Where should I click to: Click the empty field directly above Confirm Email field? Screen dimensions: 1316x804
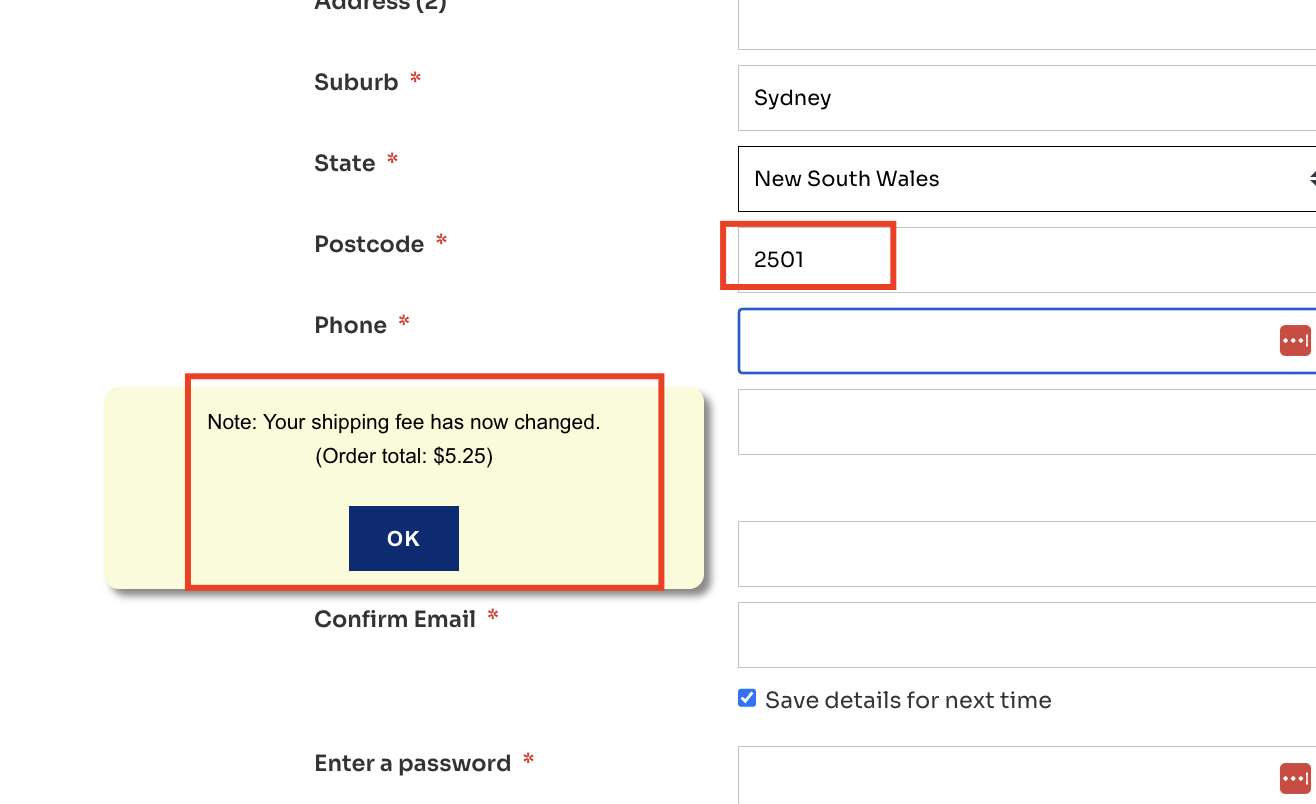coord(1027,554)
